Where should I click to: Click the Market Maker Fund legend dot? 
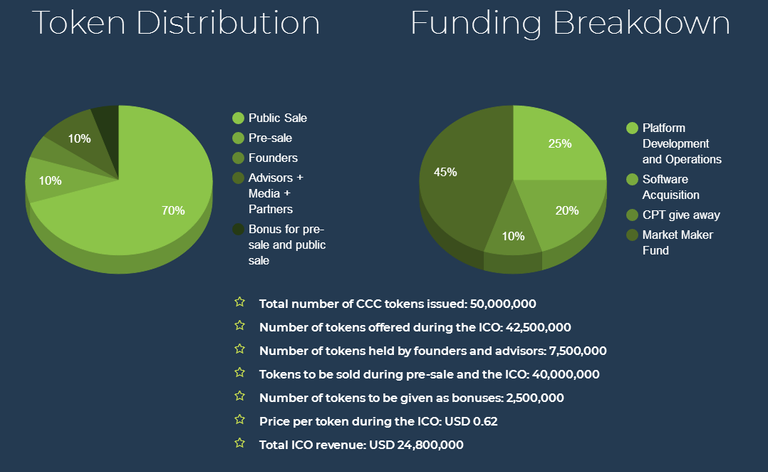pos(632,235)
